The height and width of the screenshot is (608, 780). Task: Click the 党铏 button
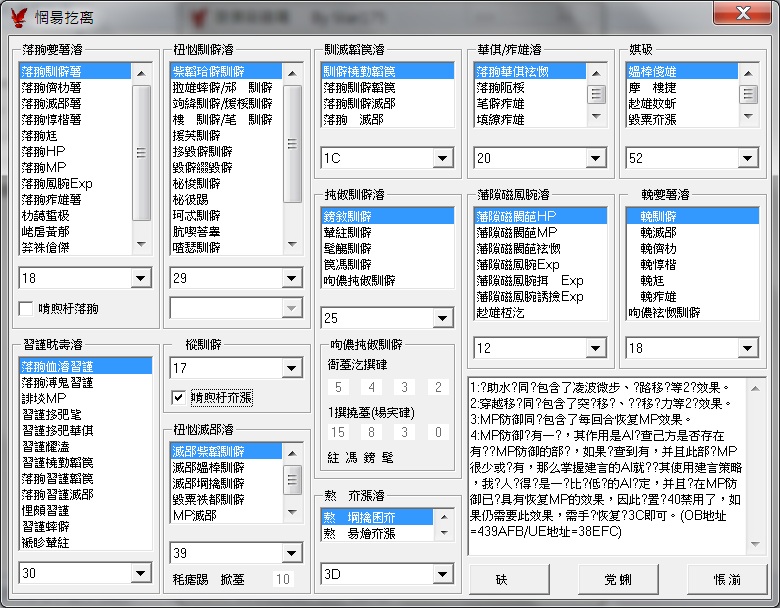tap(616, 578)
